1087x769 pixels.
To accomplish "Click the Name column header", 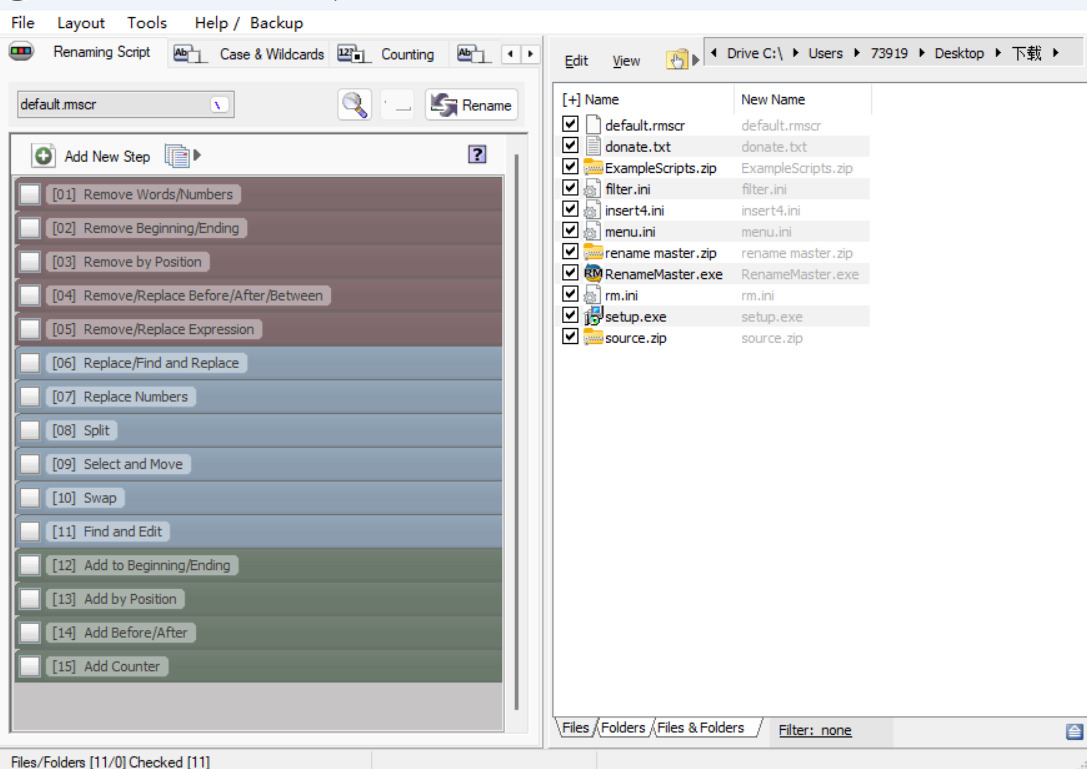I will 602,99.
